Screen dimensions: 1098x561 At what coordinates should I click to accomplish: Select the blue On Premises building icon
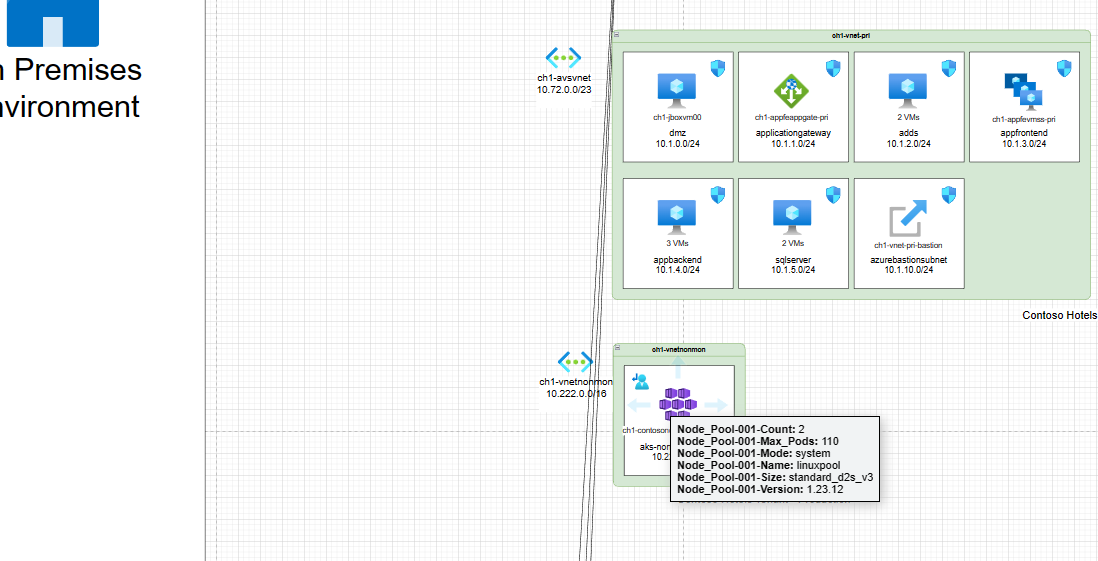pyautogui.click(x=53, y=23)
